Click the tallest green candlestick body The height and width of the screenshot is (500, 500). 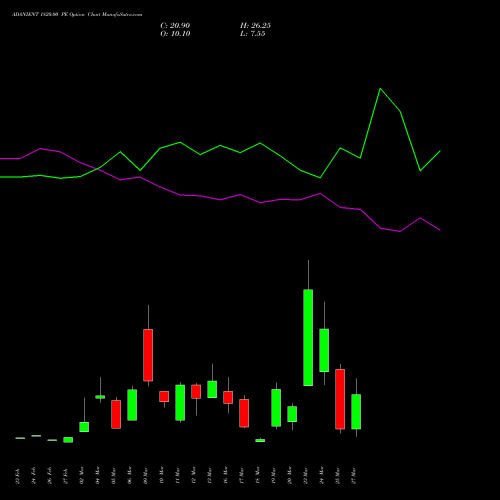(308, 337)
